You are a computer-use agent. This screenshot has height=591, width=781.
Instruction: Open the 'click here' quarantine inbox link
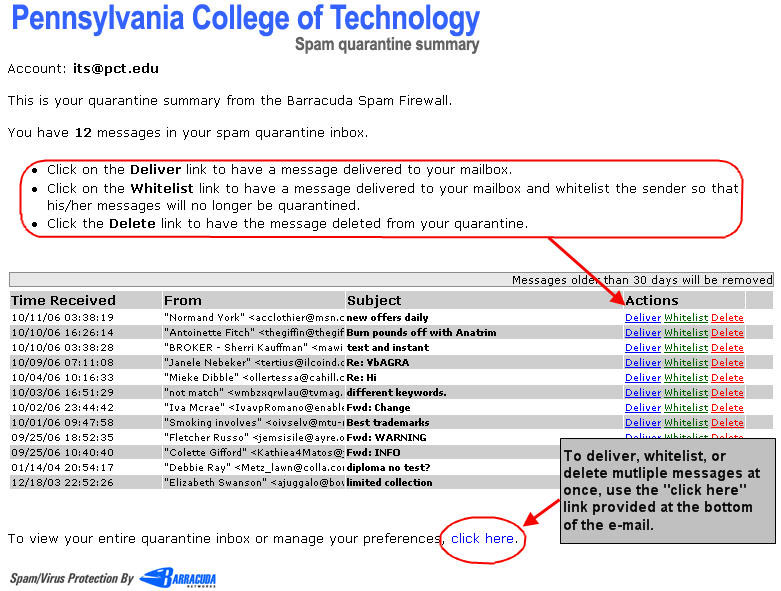pos(482,539)
